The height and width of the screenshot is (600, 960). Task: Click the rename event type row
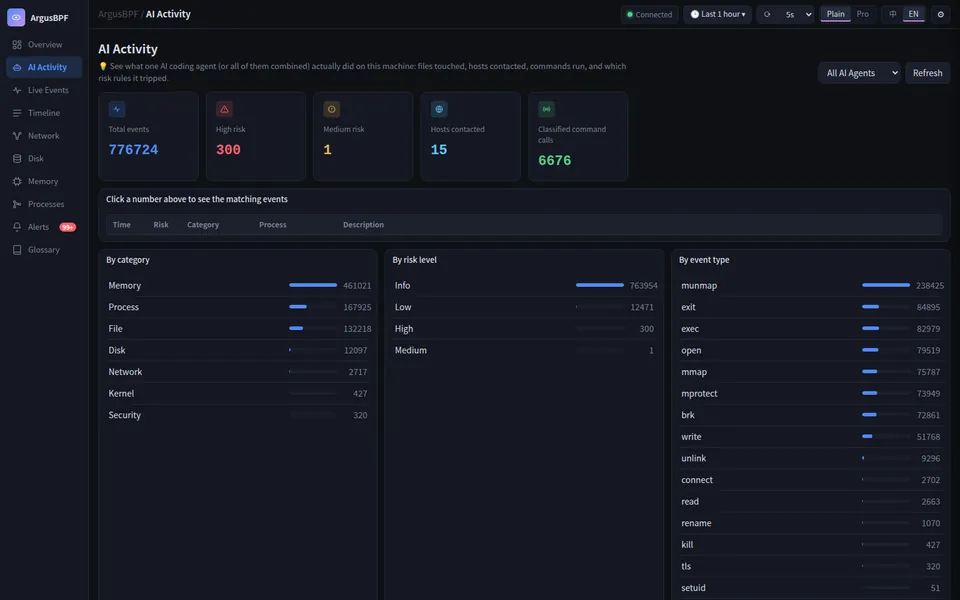coord(811,523)
